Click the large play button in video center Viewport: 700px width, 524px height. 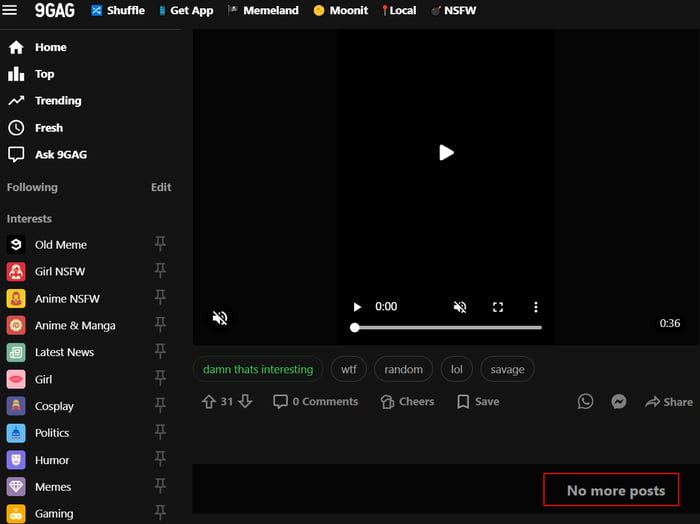tap(446, 153)
